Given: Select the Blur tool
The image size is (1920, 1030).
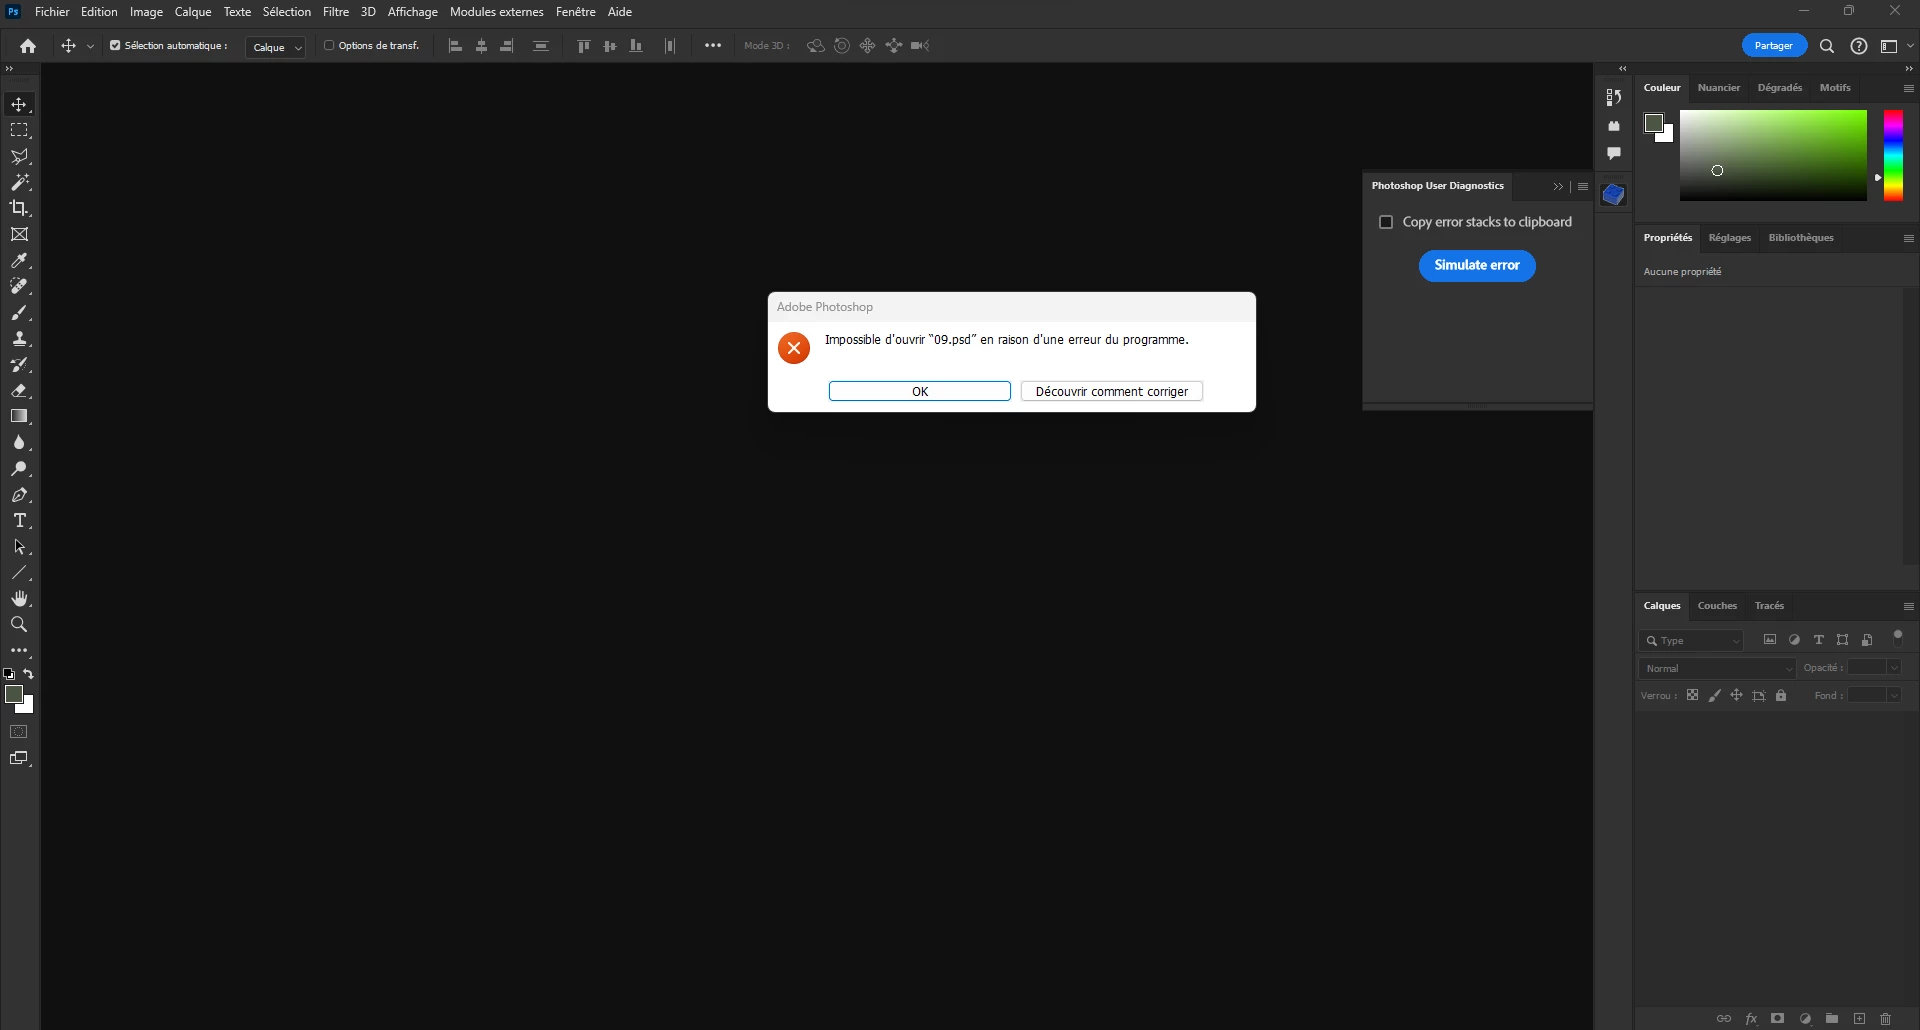Looking at the screenshot, I should pos(19,443).
